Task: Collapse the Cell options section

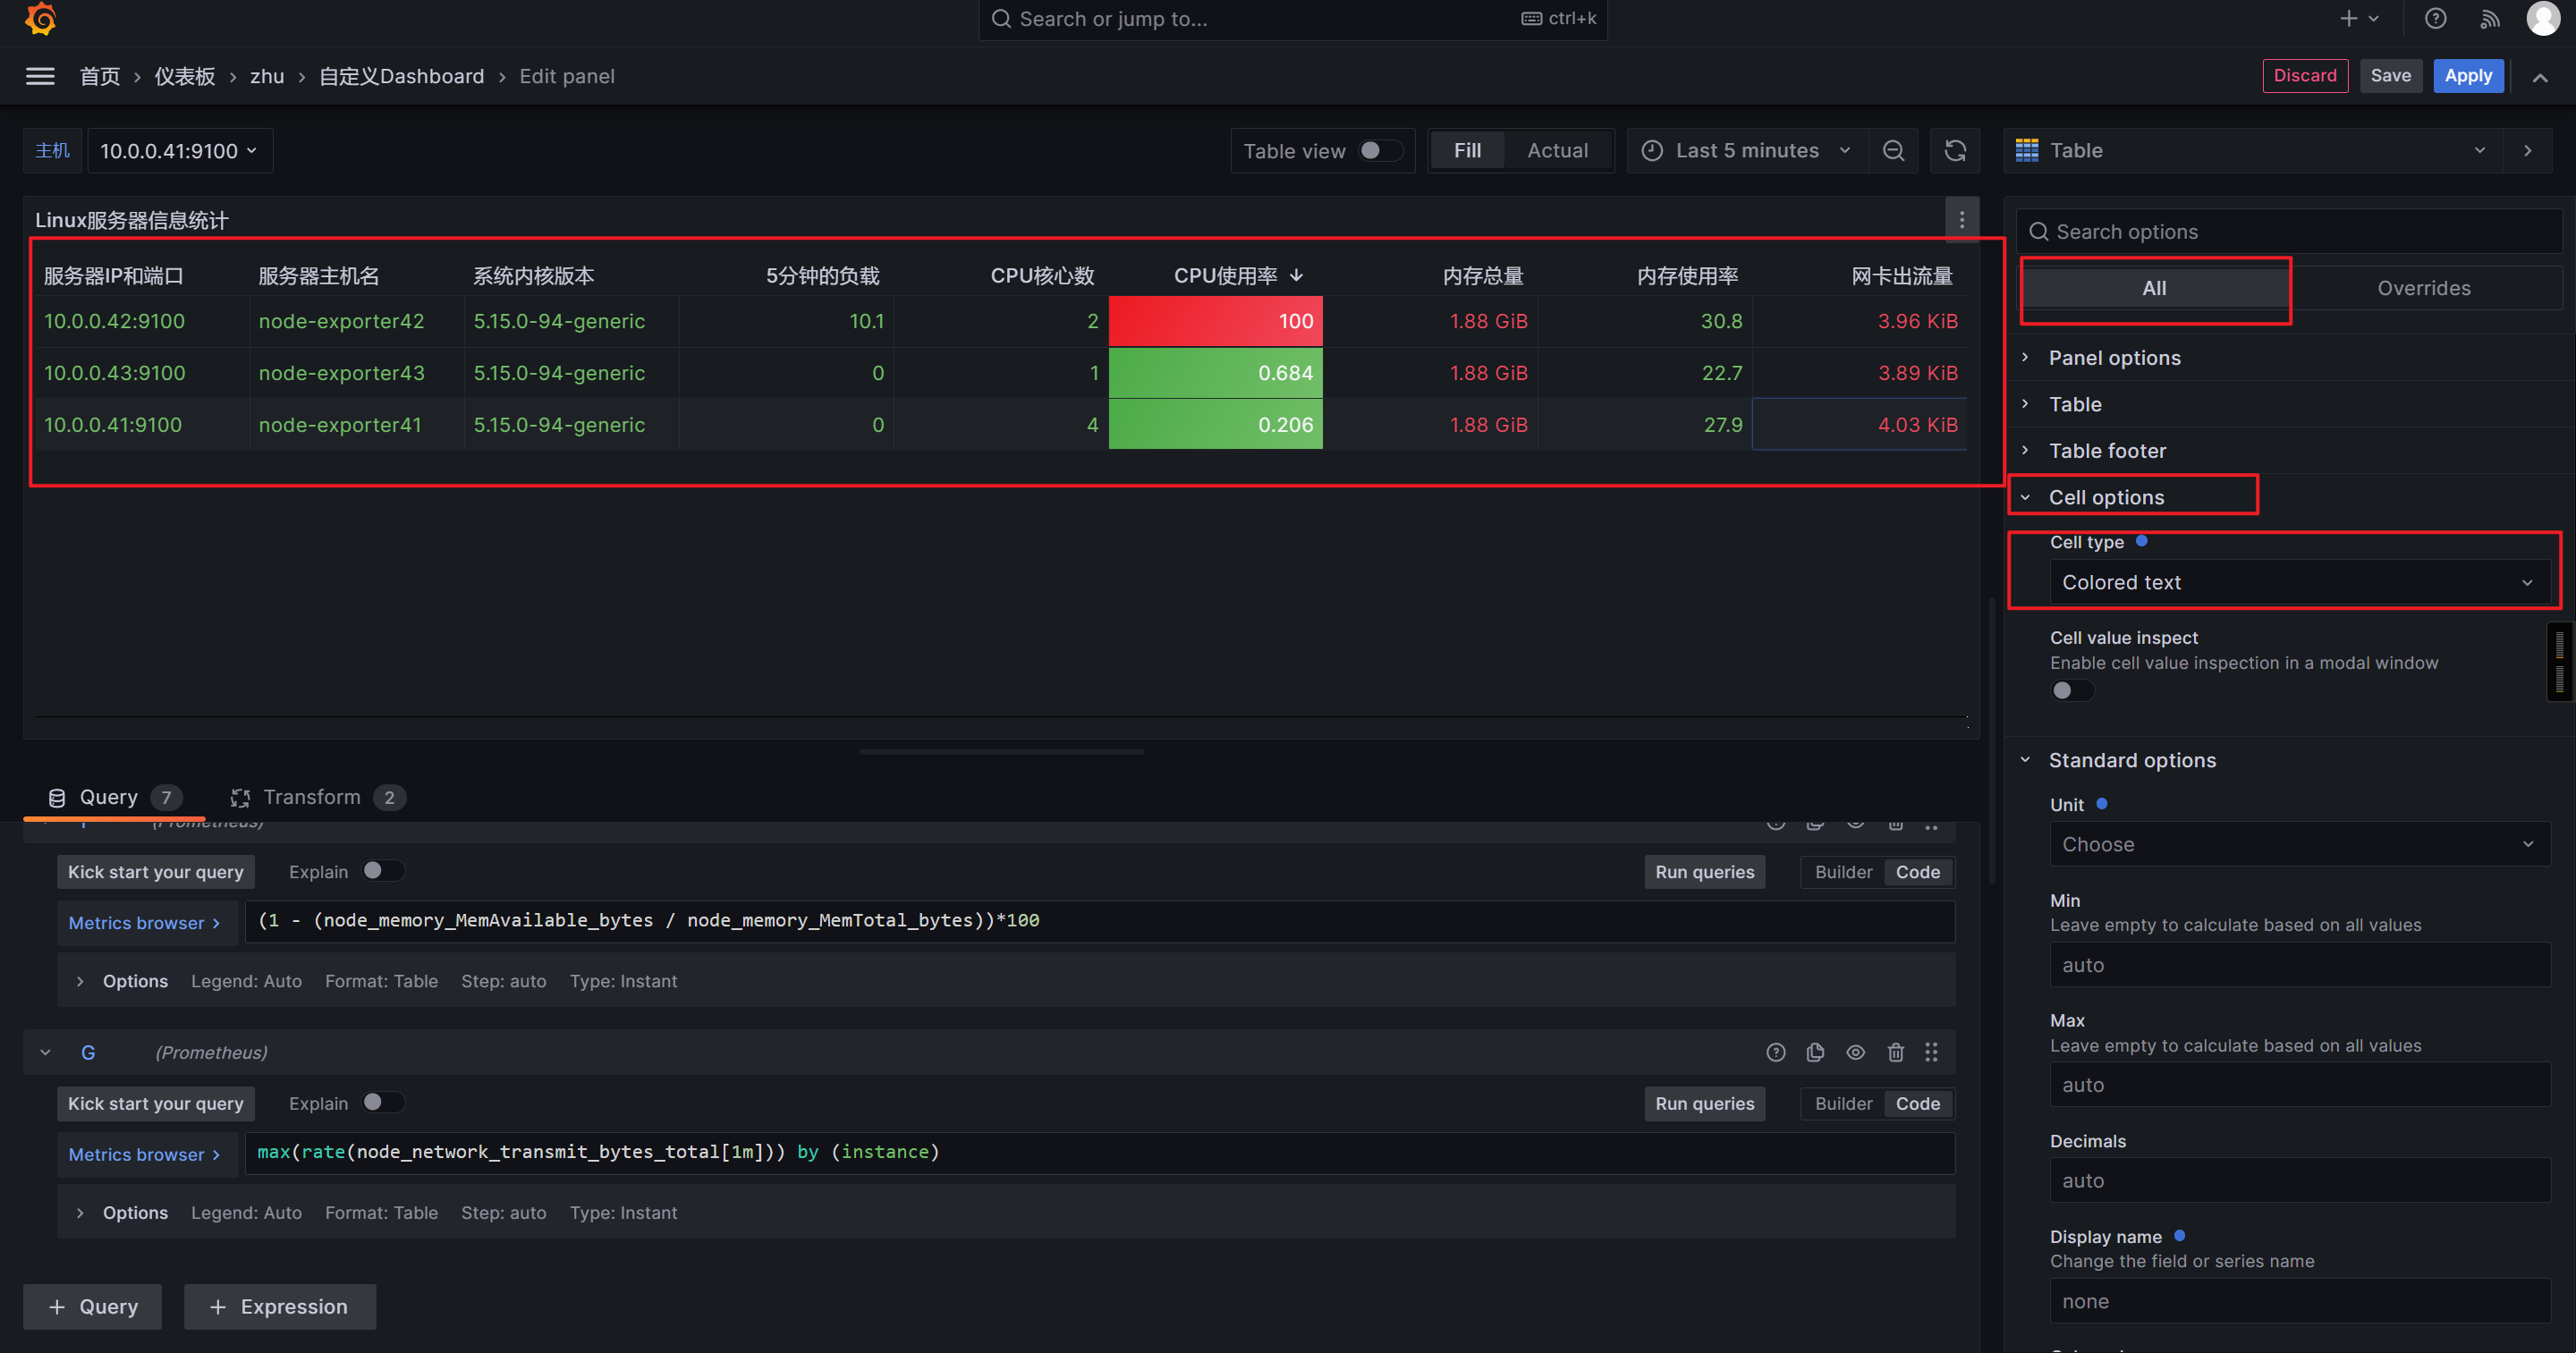Action: pos(2106,497)
